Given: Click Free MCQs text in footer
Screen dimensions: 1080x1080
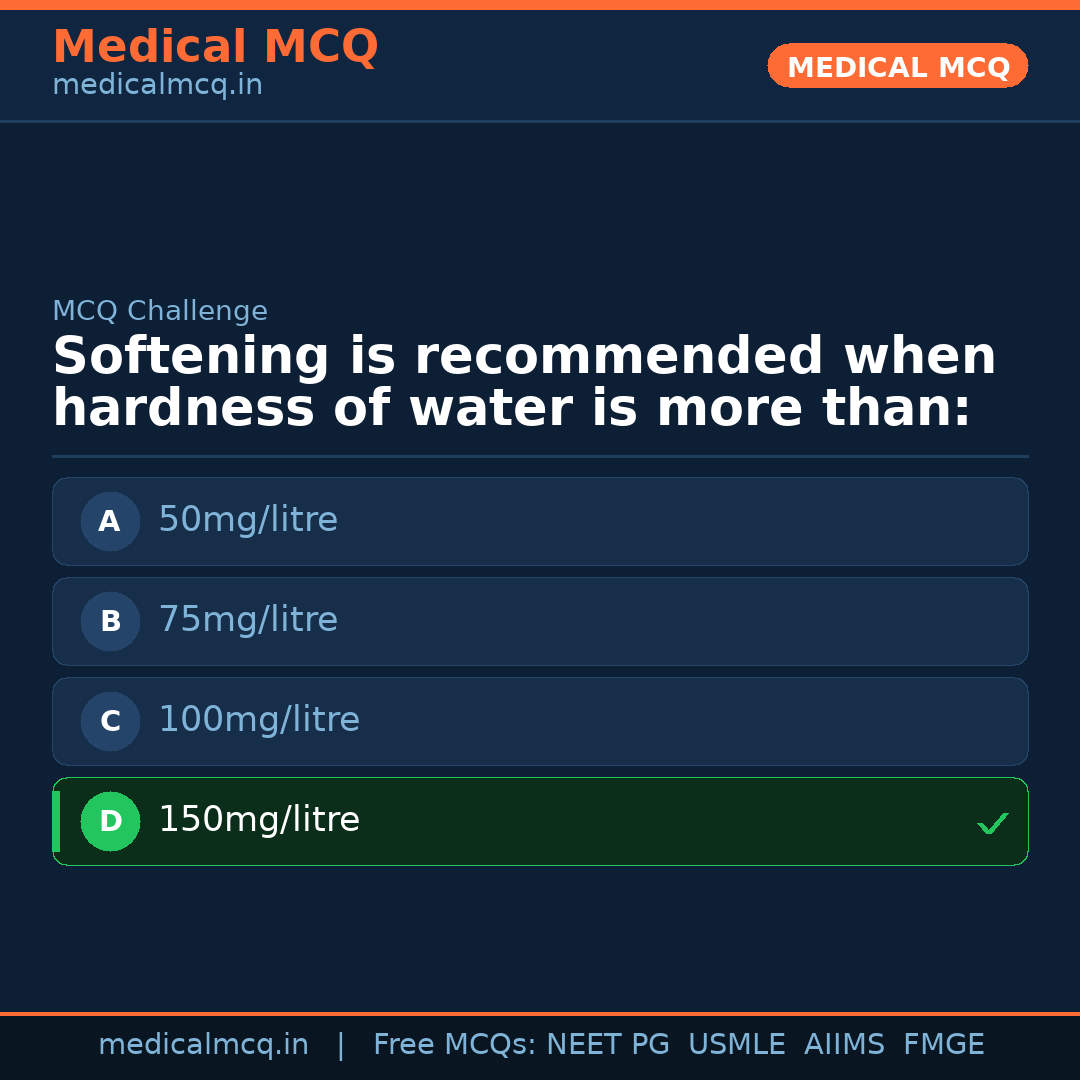Looking at the screenshot, I should coord(454,1045).
